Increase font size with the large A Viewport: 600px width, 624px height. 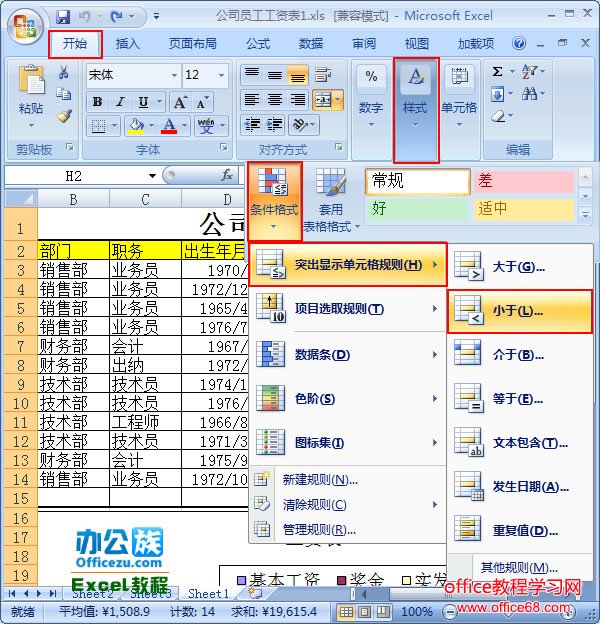179,102
